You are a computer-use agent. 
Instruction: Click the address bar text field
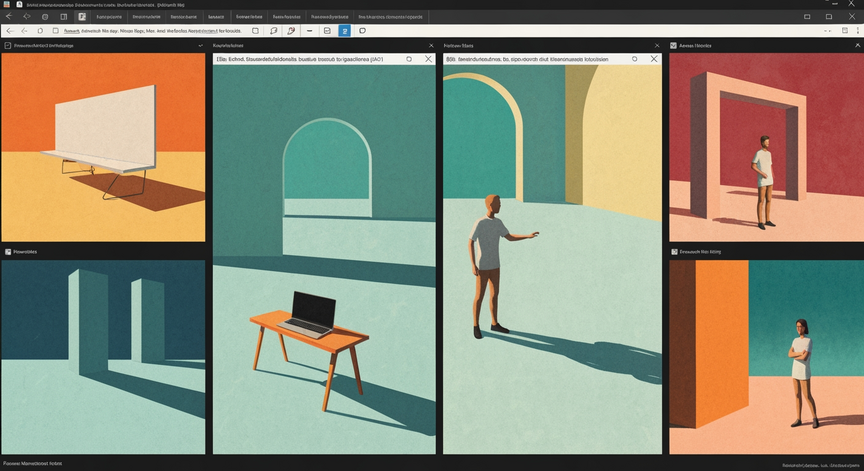pyautogui.click(x=153, y=31)
